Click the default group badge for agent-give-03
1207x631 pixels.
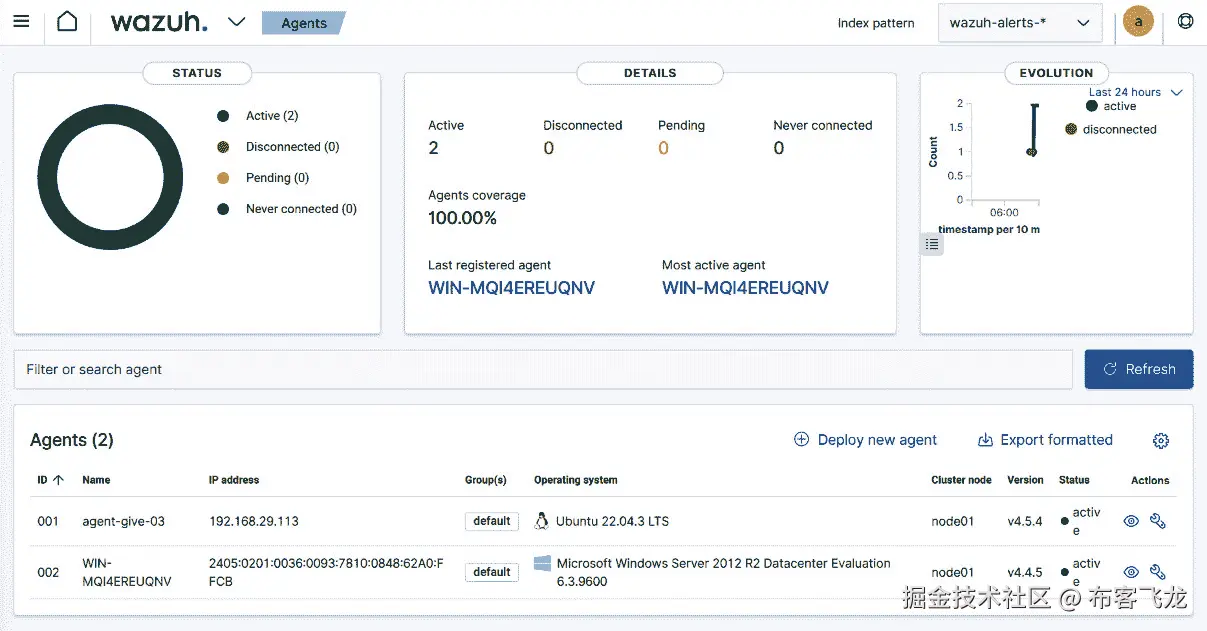(492, 521)
